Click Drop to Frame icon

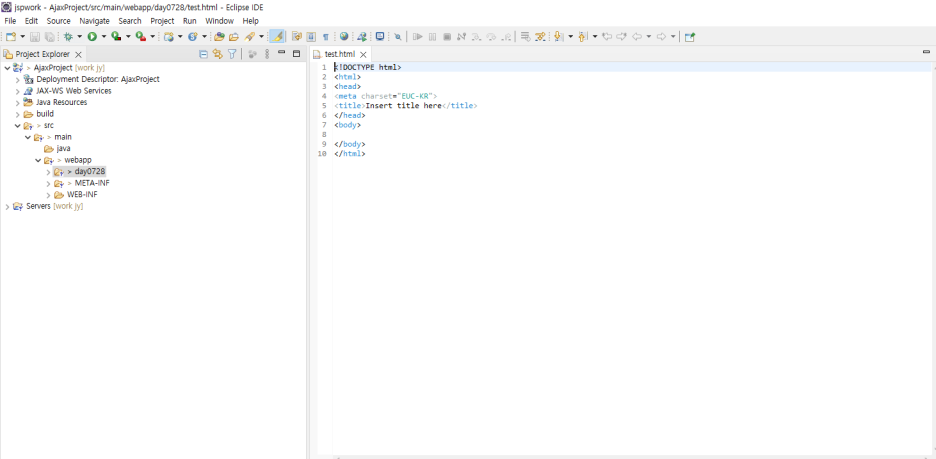(525, 36)
